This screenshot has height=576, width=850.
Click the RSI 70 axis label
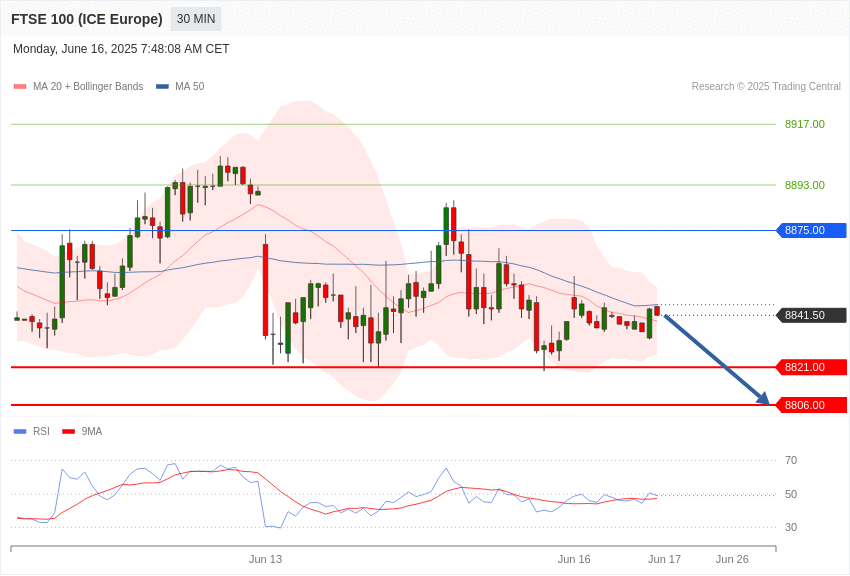click(791, 460)
